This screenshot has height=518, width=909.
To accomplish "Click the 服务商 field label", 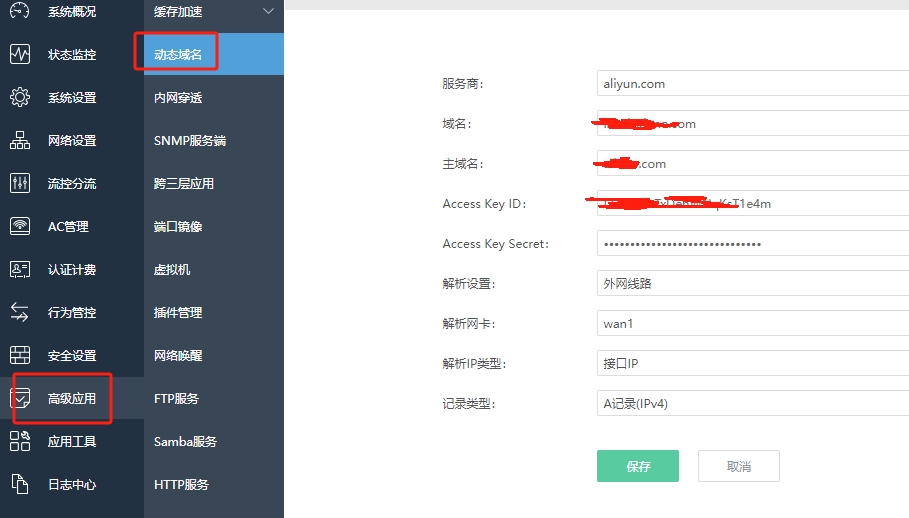I will 463,83.
